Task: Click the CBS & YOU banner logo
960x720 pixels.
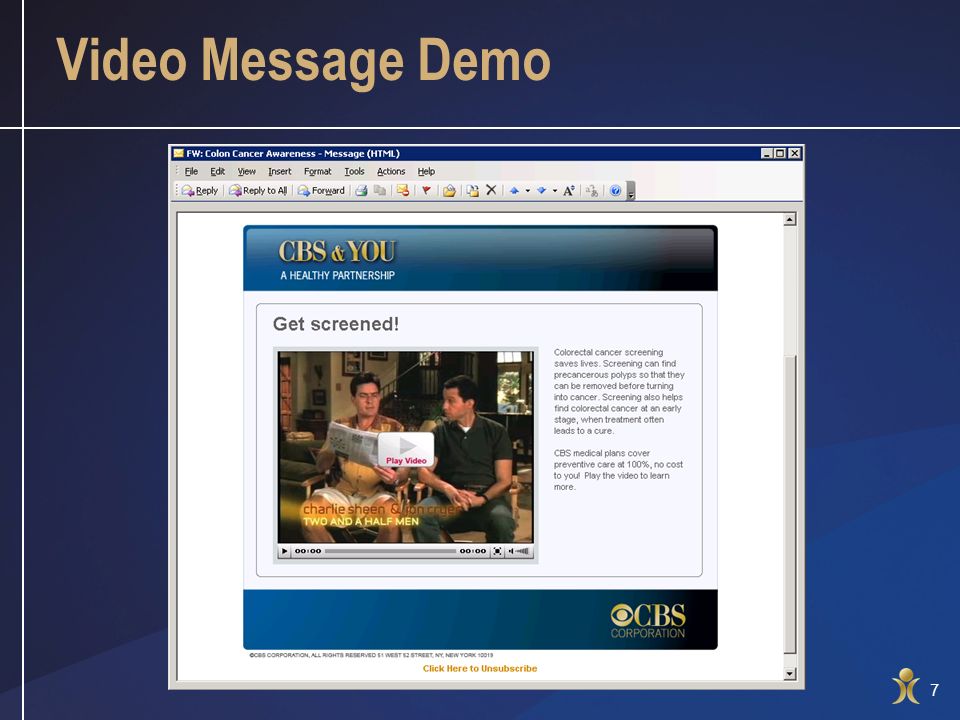Action: pos(337,252)
